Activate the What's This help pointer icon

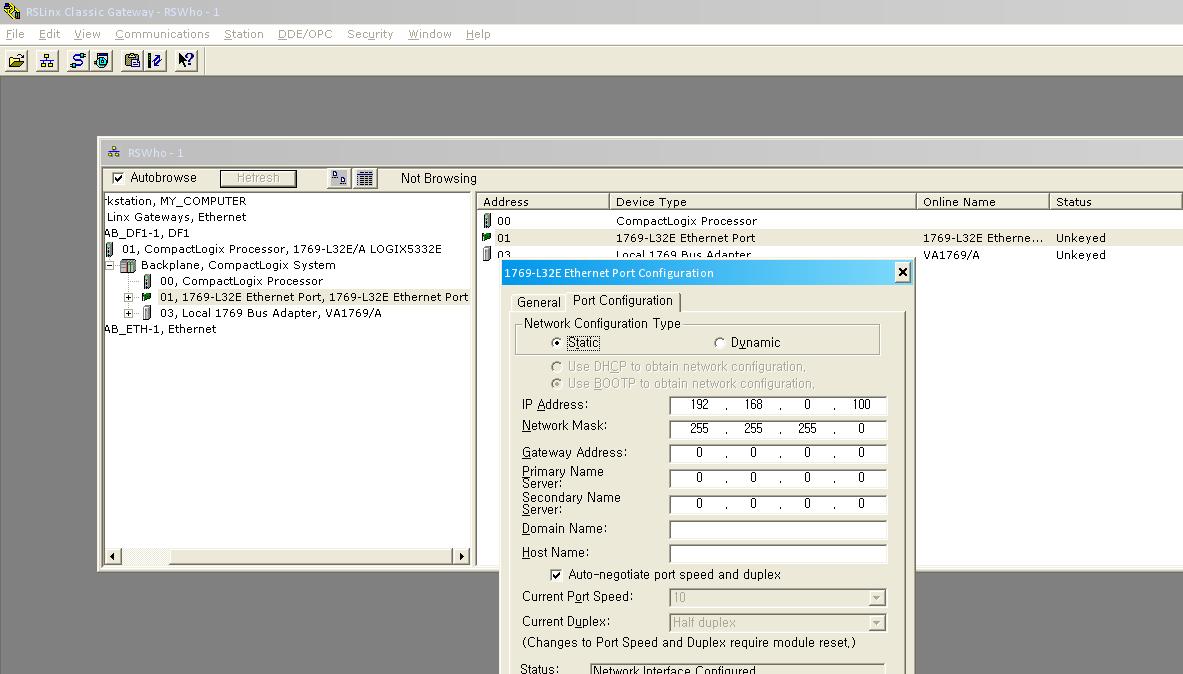pos(186,60)
